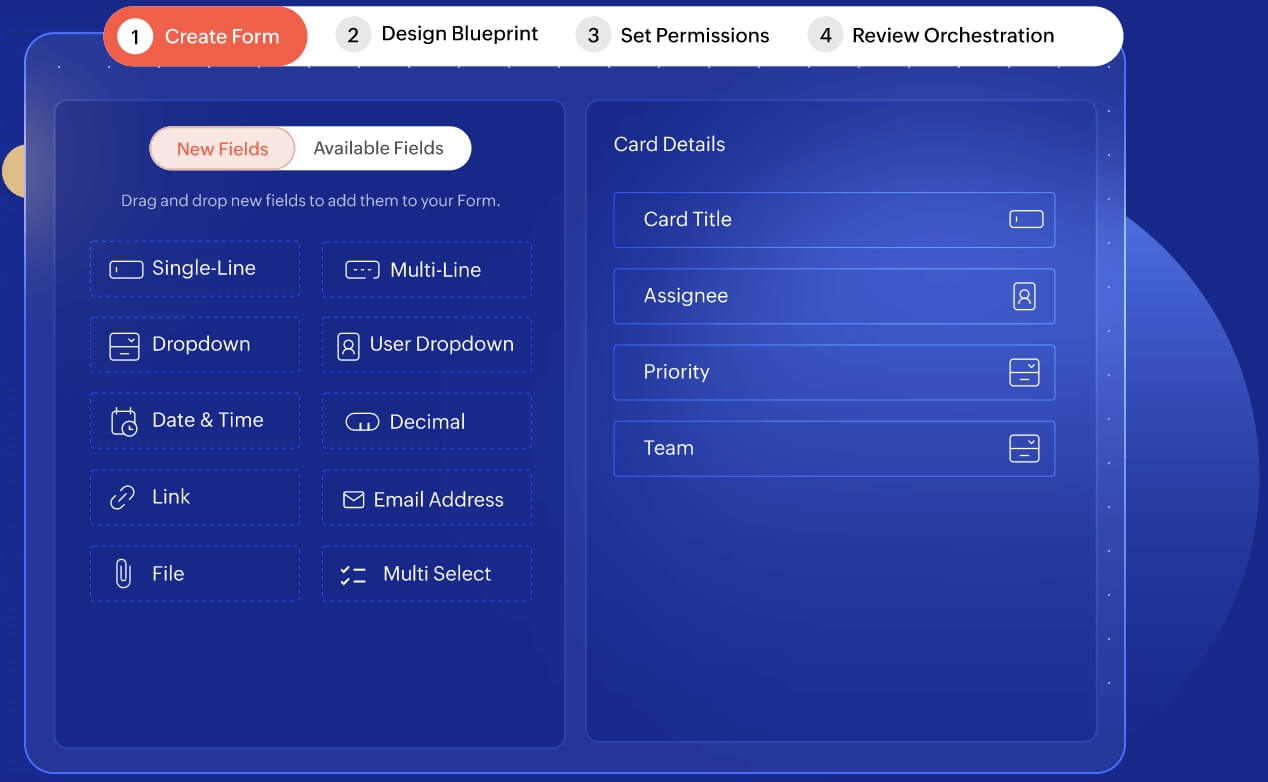The height and width of the screenshot is (782, 1268).
Task: Open the Priority form field
Action: [x=834, y=372]
